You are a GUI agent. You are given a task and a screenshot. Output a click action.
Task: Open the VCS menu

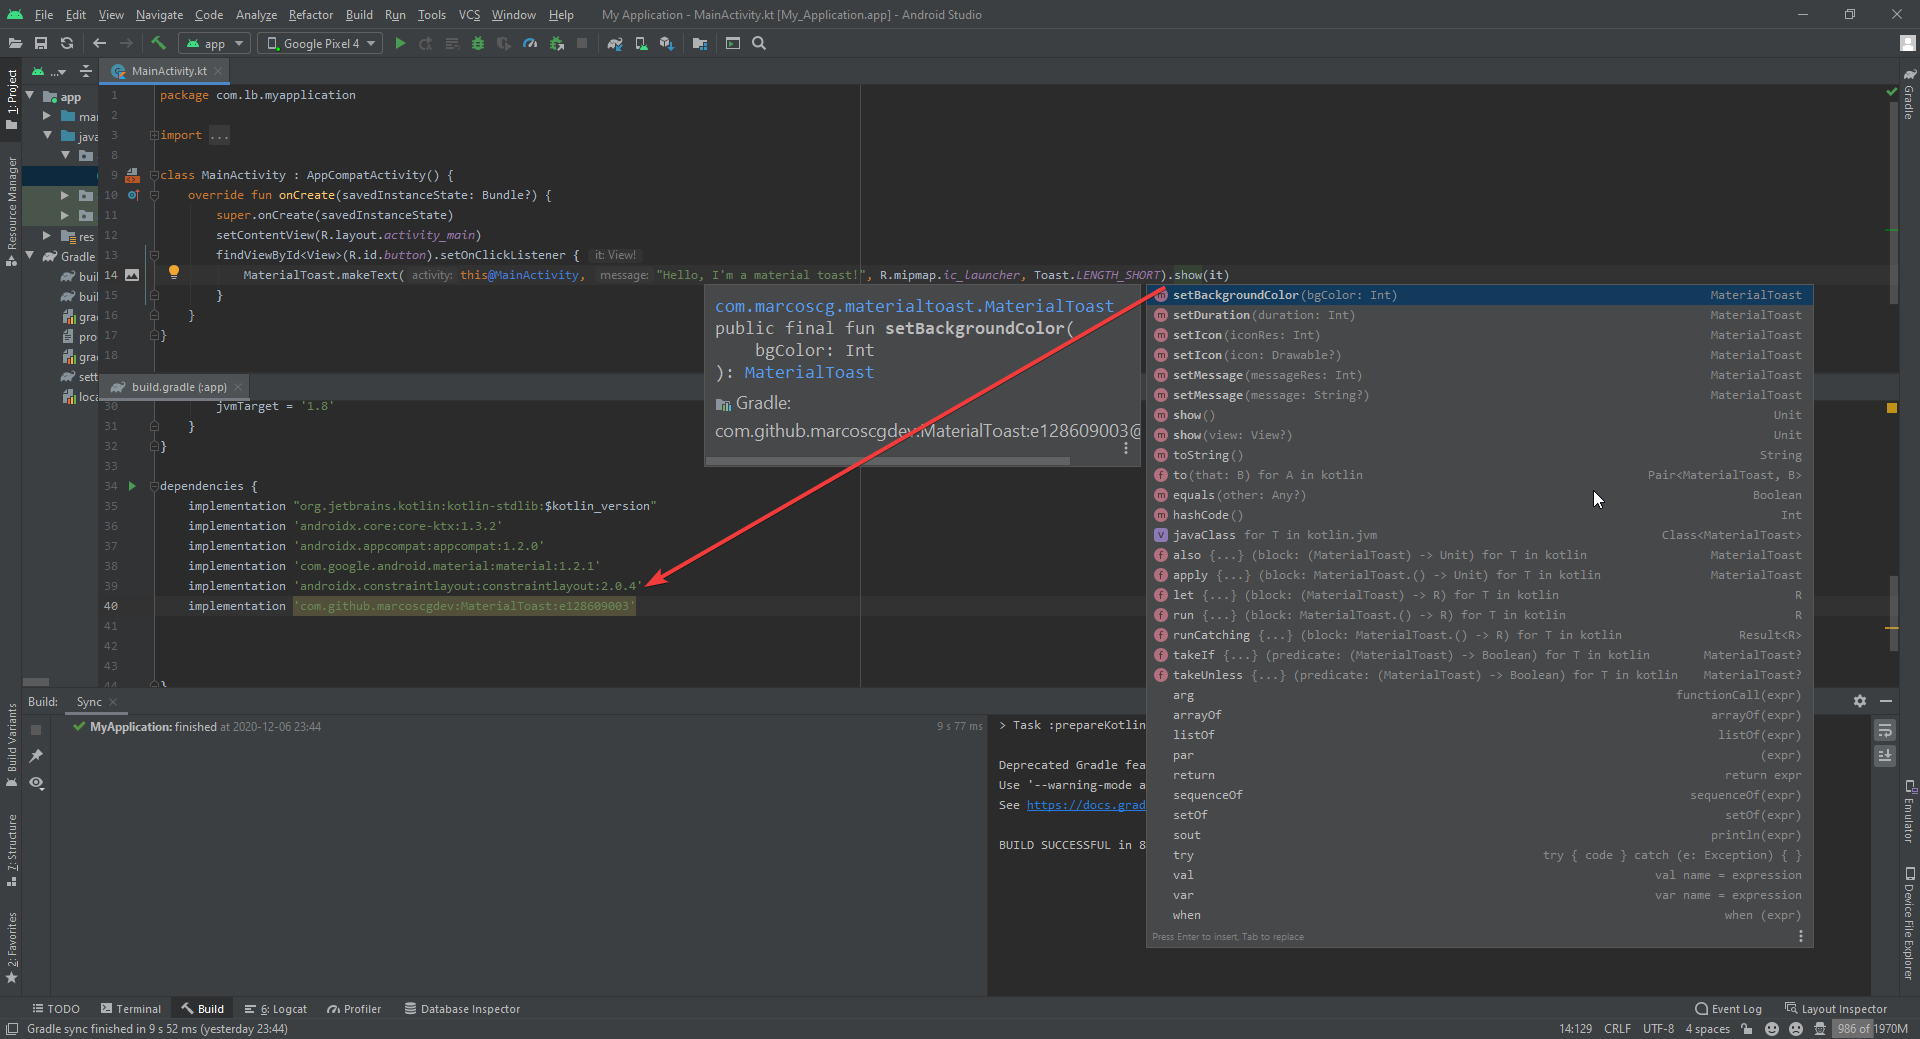point(469,14)
